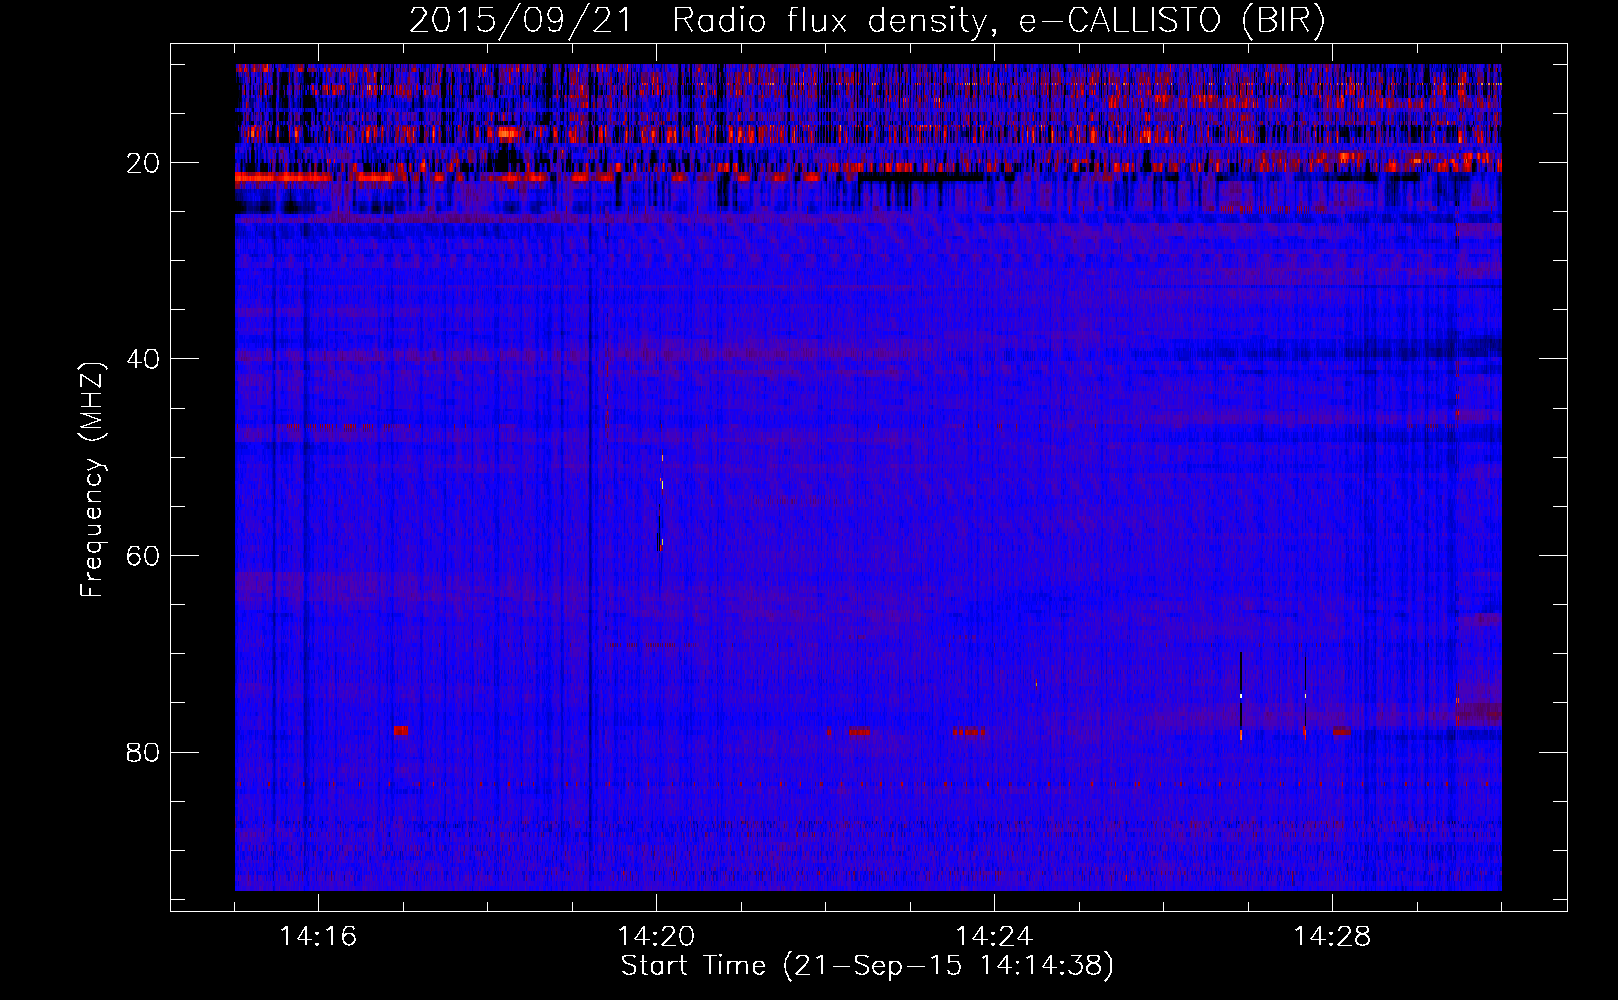1618x1000 pixels.
Task: Click the "Start Time (21-Sep-15 14:14:38)" axis label
Action: click(x=867, y=966)
